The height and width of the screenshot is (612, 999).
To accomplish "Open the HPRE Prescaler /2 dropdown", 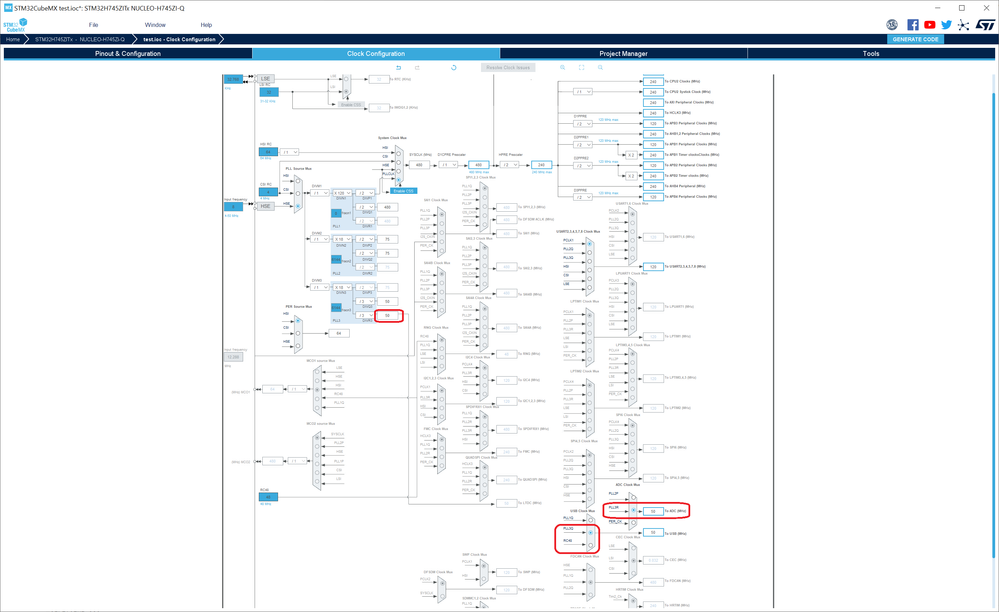I will pos(509,165).
